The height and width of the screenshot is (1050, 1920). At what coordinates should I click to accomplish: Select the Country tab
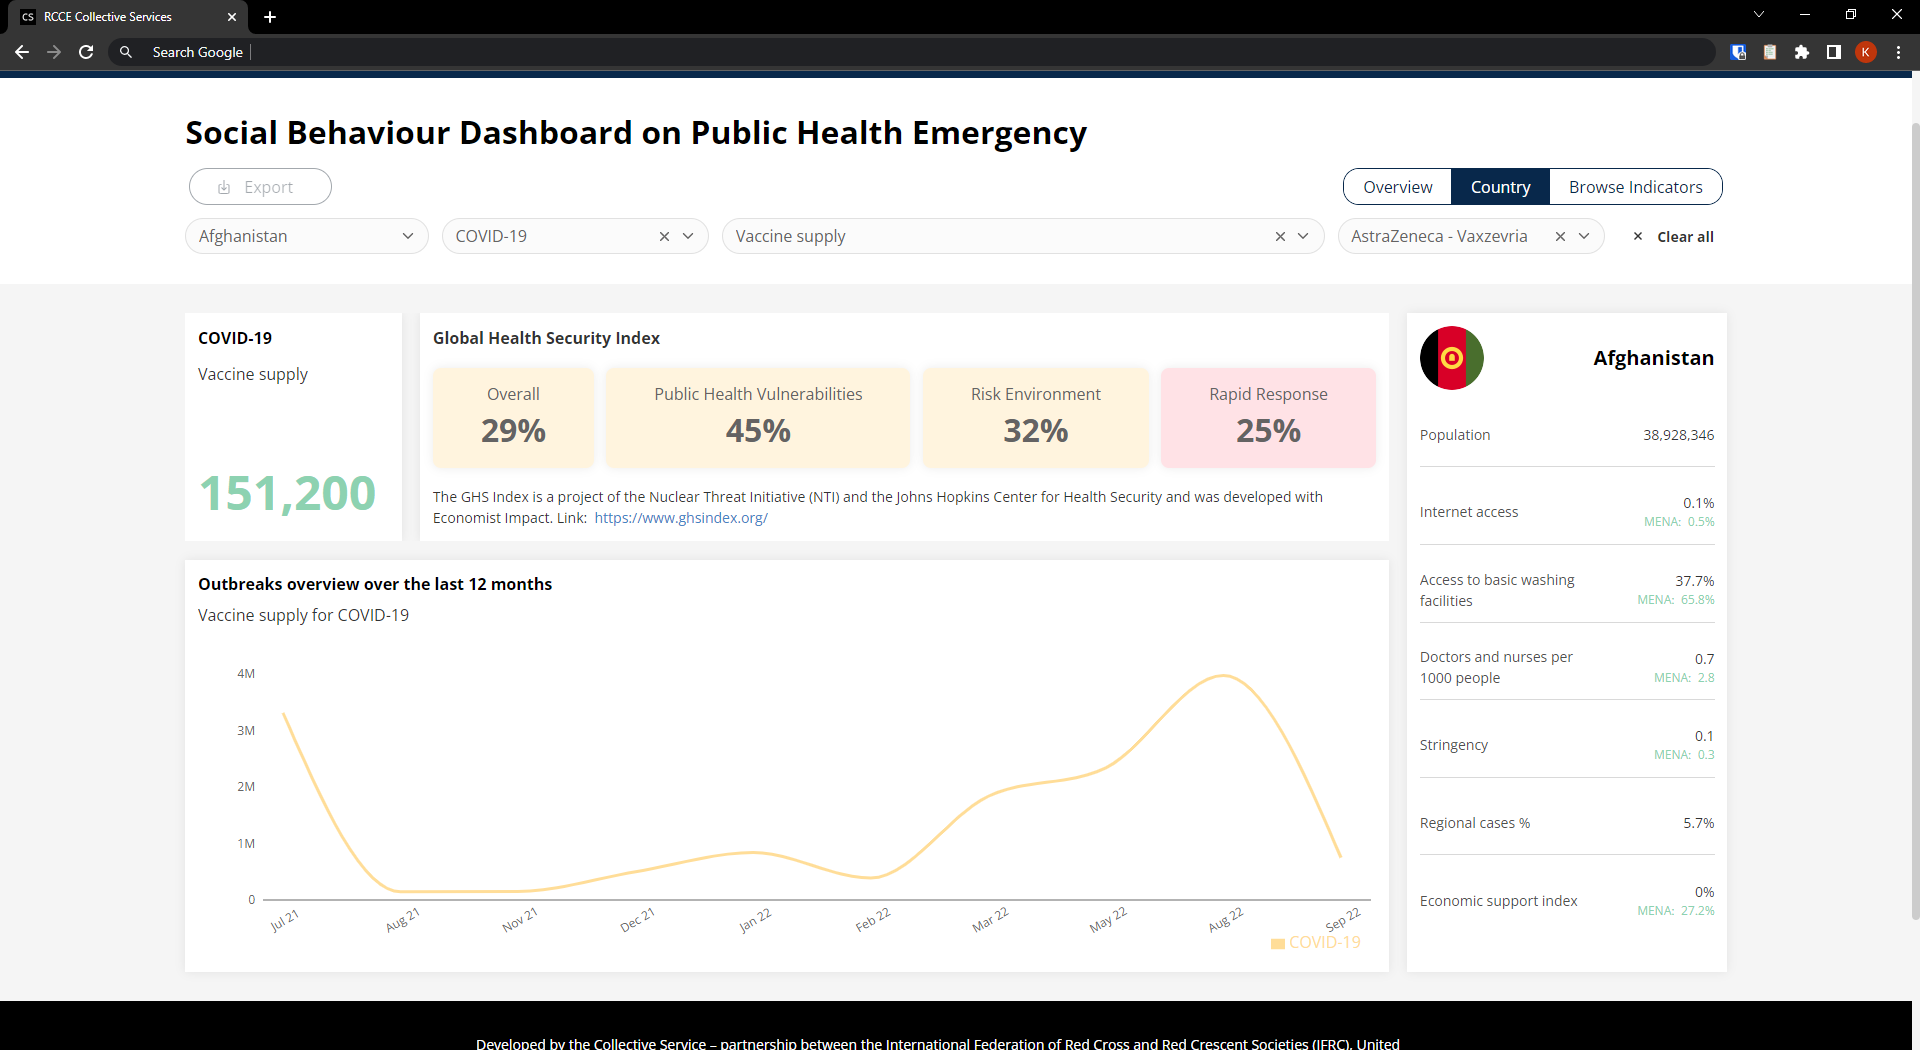[1500, 187]
